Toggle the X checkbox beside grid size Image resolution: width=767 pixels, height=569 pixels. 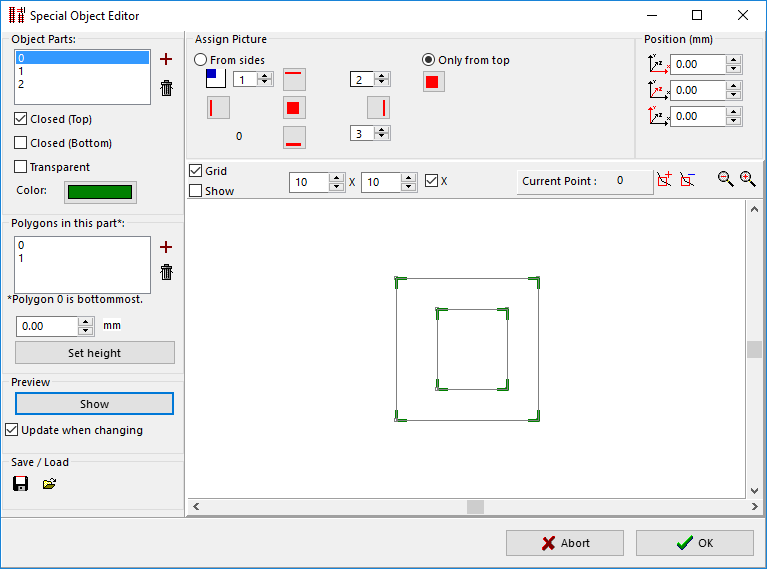(431, 181)
